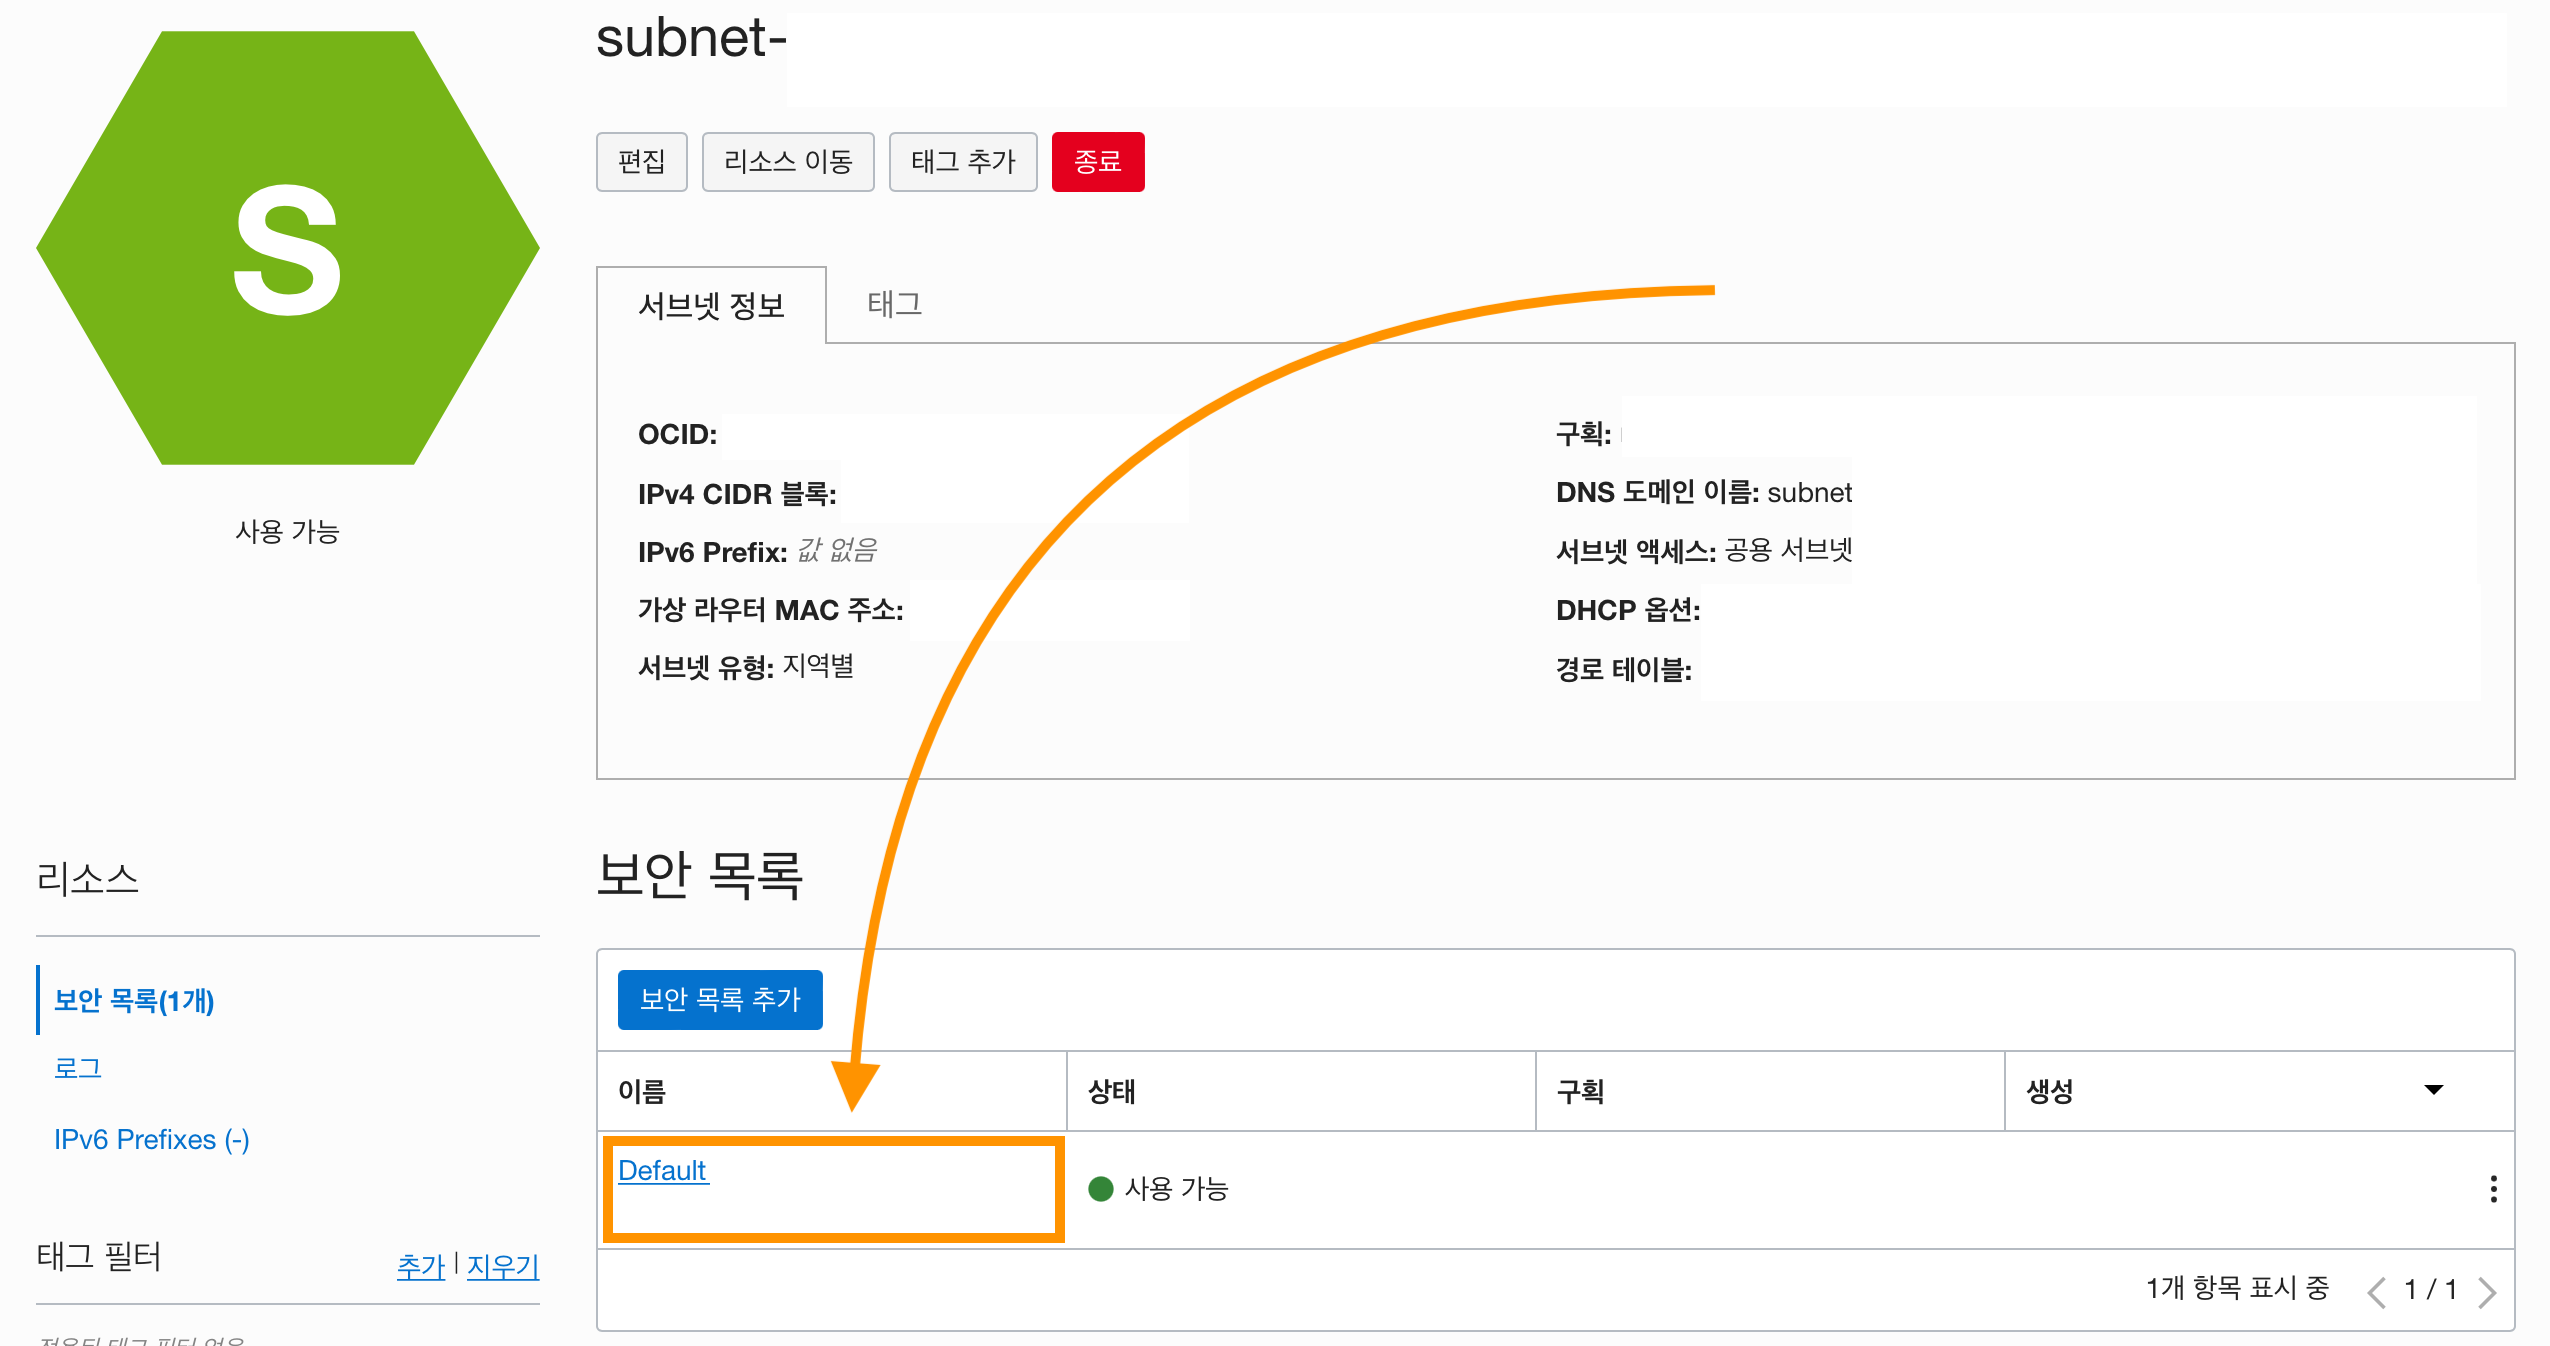Click the 태그 추가 button
Screen dimensions: 2550x1346
[x=963, y=162]
